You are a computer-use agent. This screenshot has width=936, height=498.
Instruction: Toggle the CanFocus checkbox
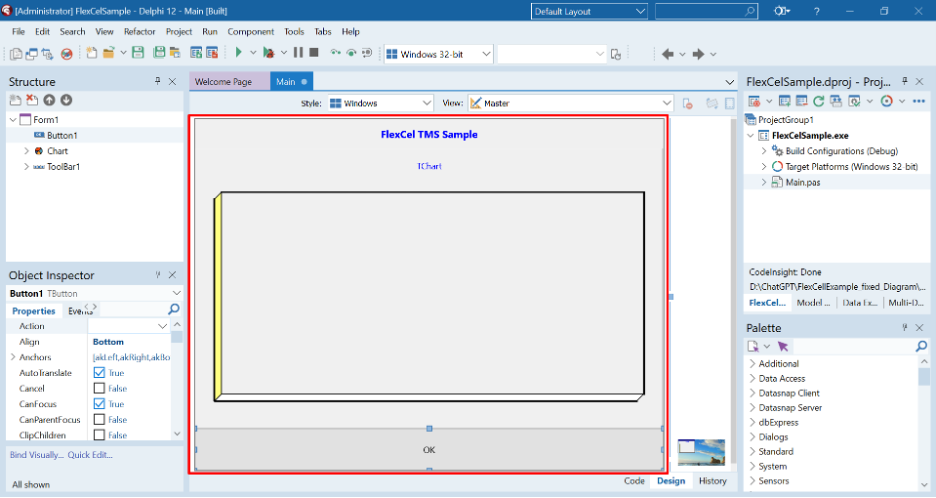99,404
